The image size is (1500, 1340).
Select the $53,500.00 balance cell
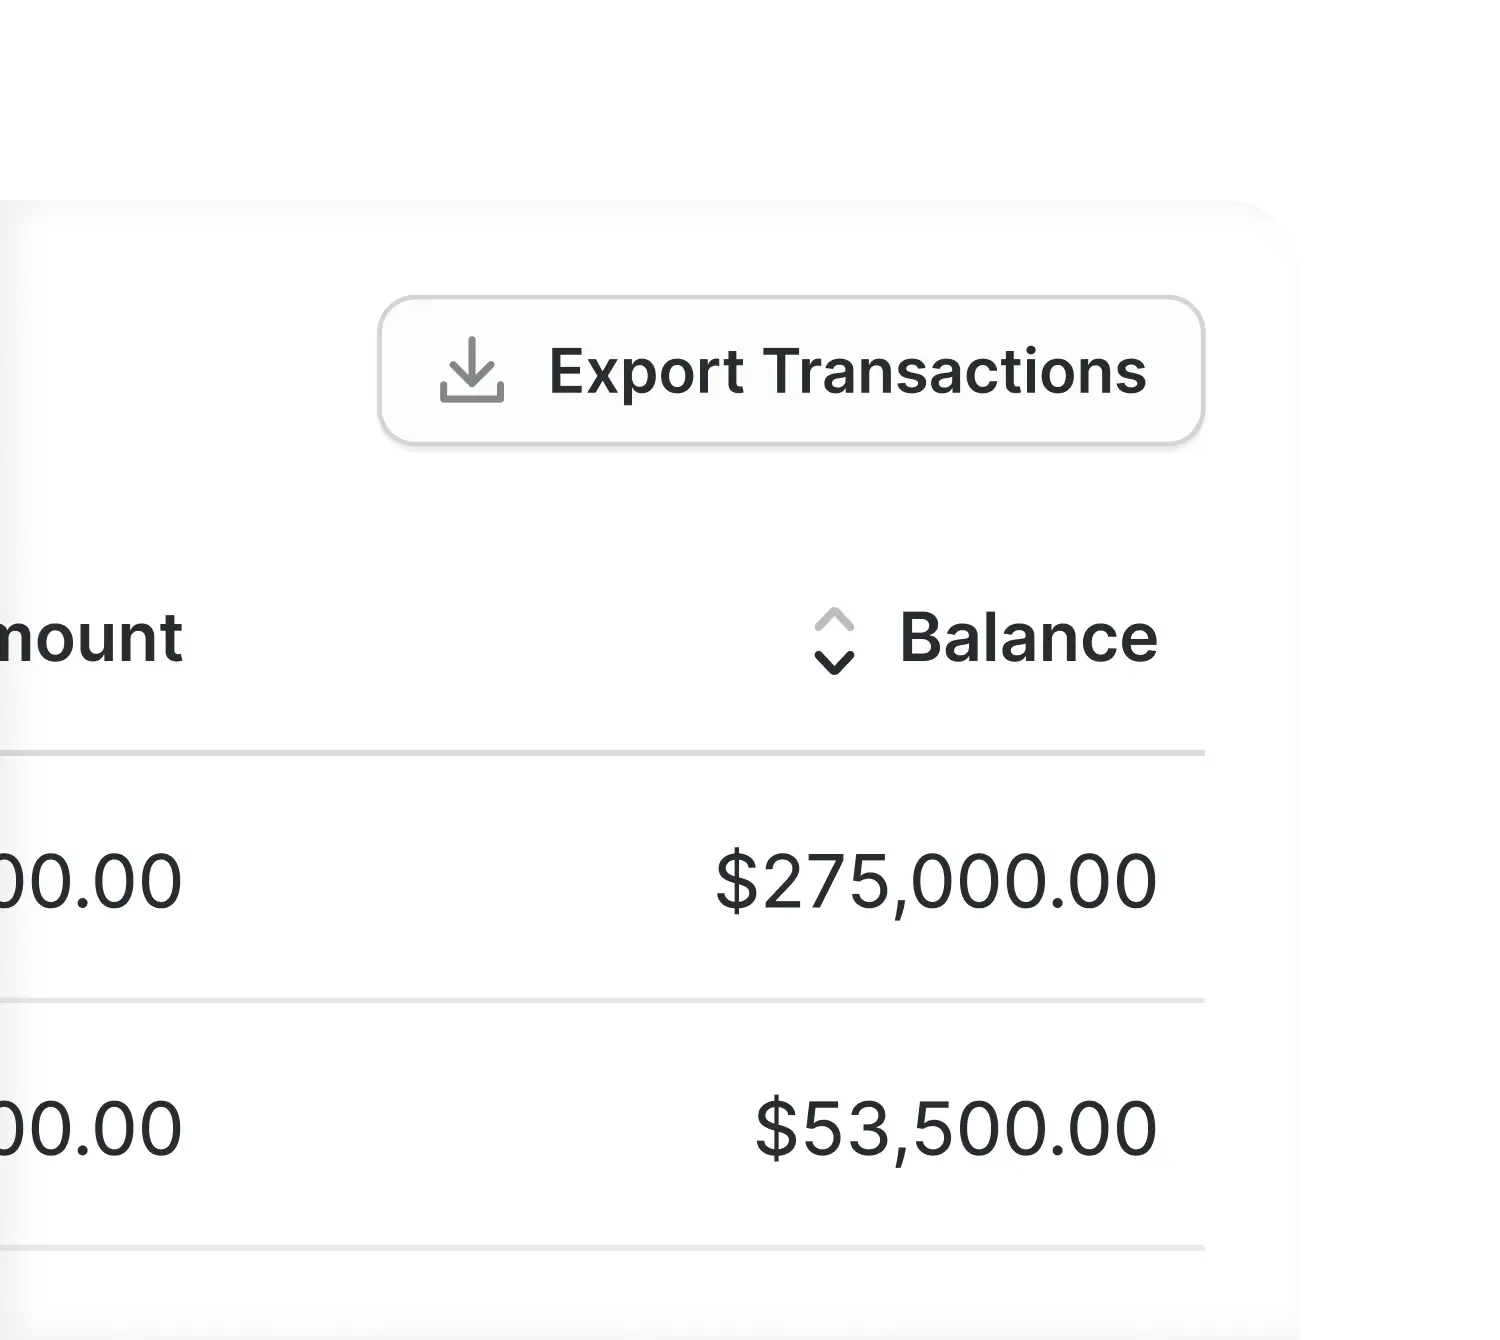click(x=956, y=1129)
